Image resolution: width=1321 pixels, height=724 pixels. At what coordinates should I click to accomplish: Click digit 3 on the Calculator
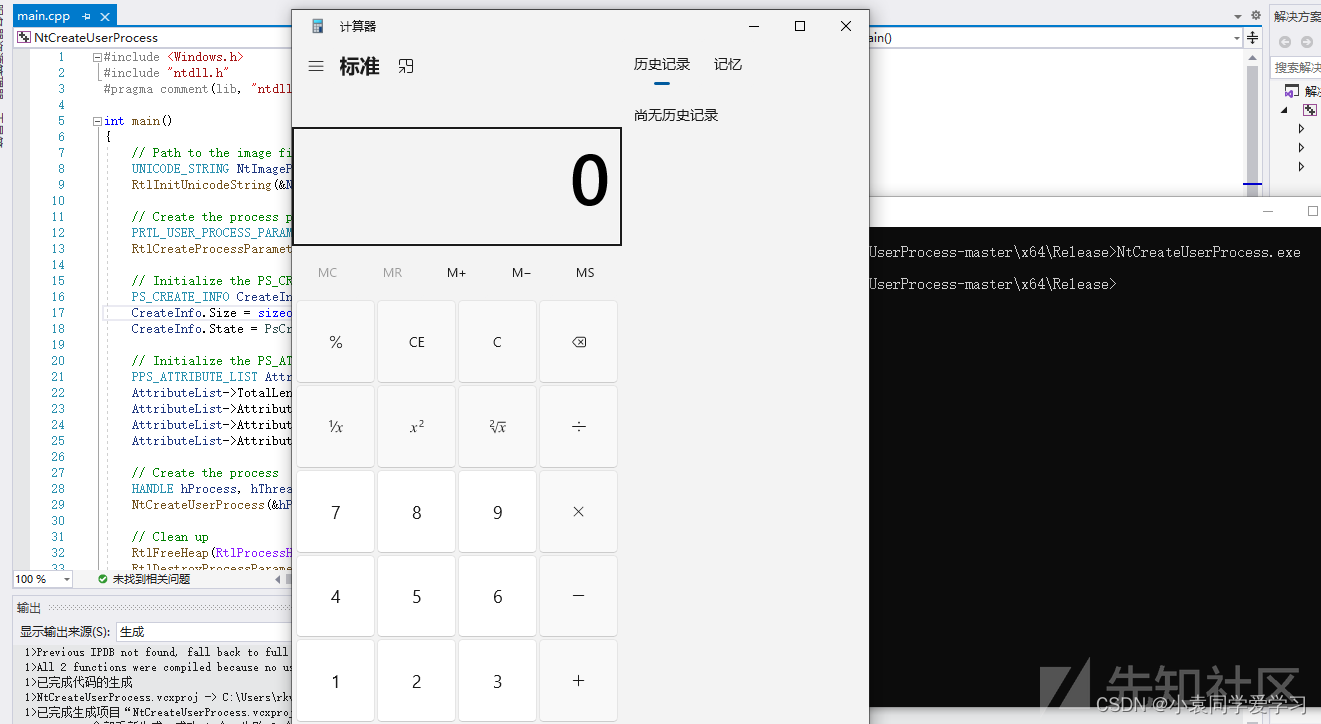(497, 681)
